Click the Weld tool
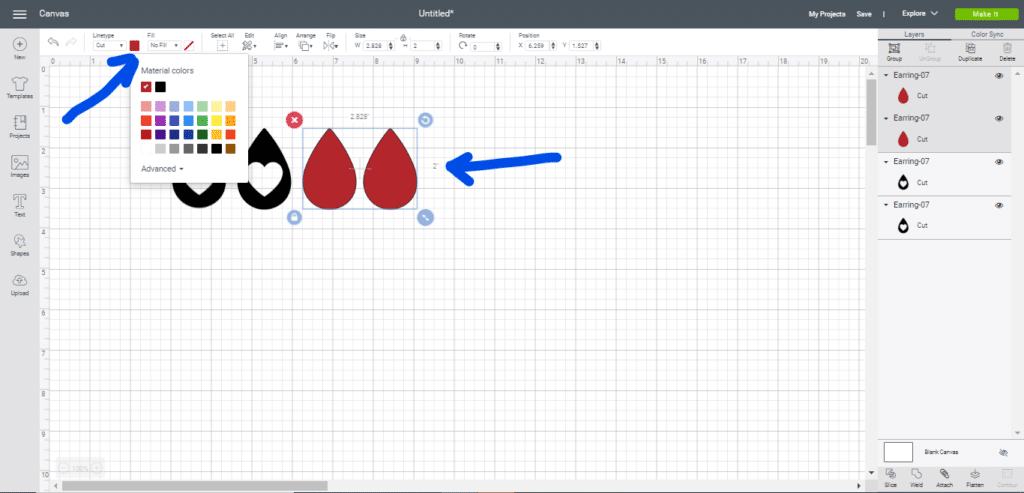The width and height of the screenshot is (1024, 493). (916, 477)
